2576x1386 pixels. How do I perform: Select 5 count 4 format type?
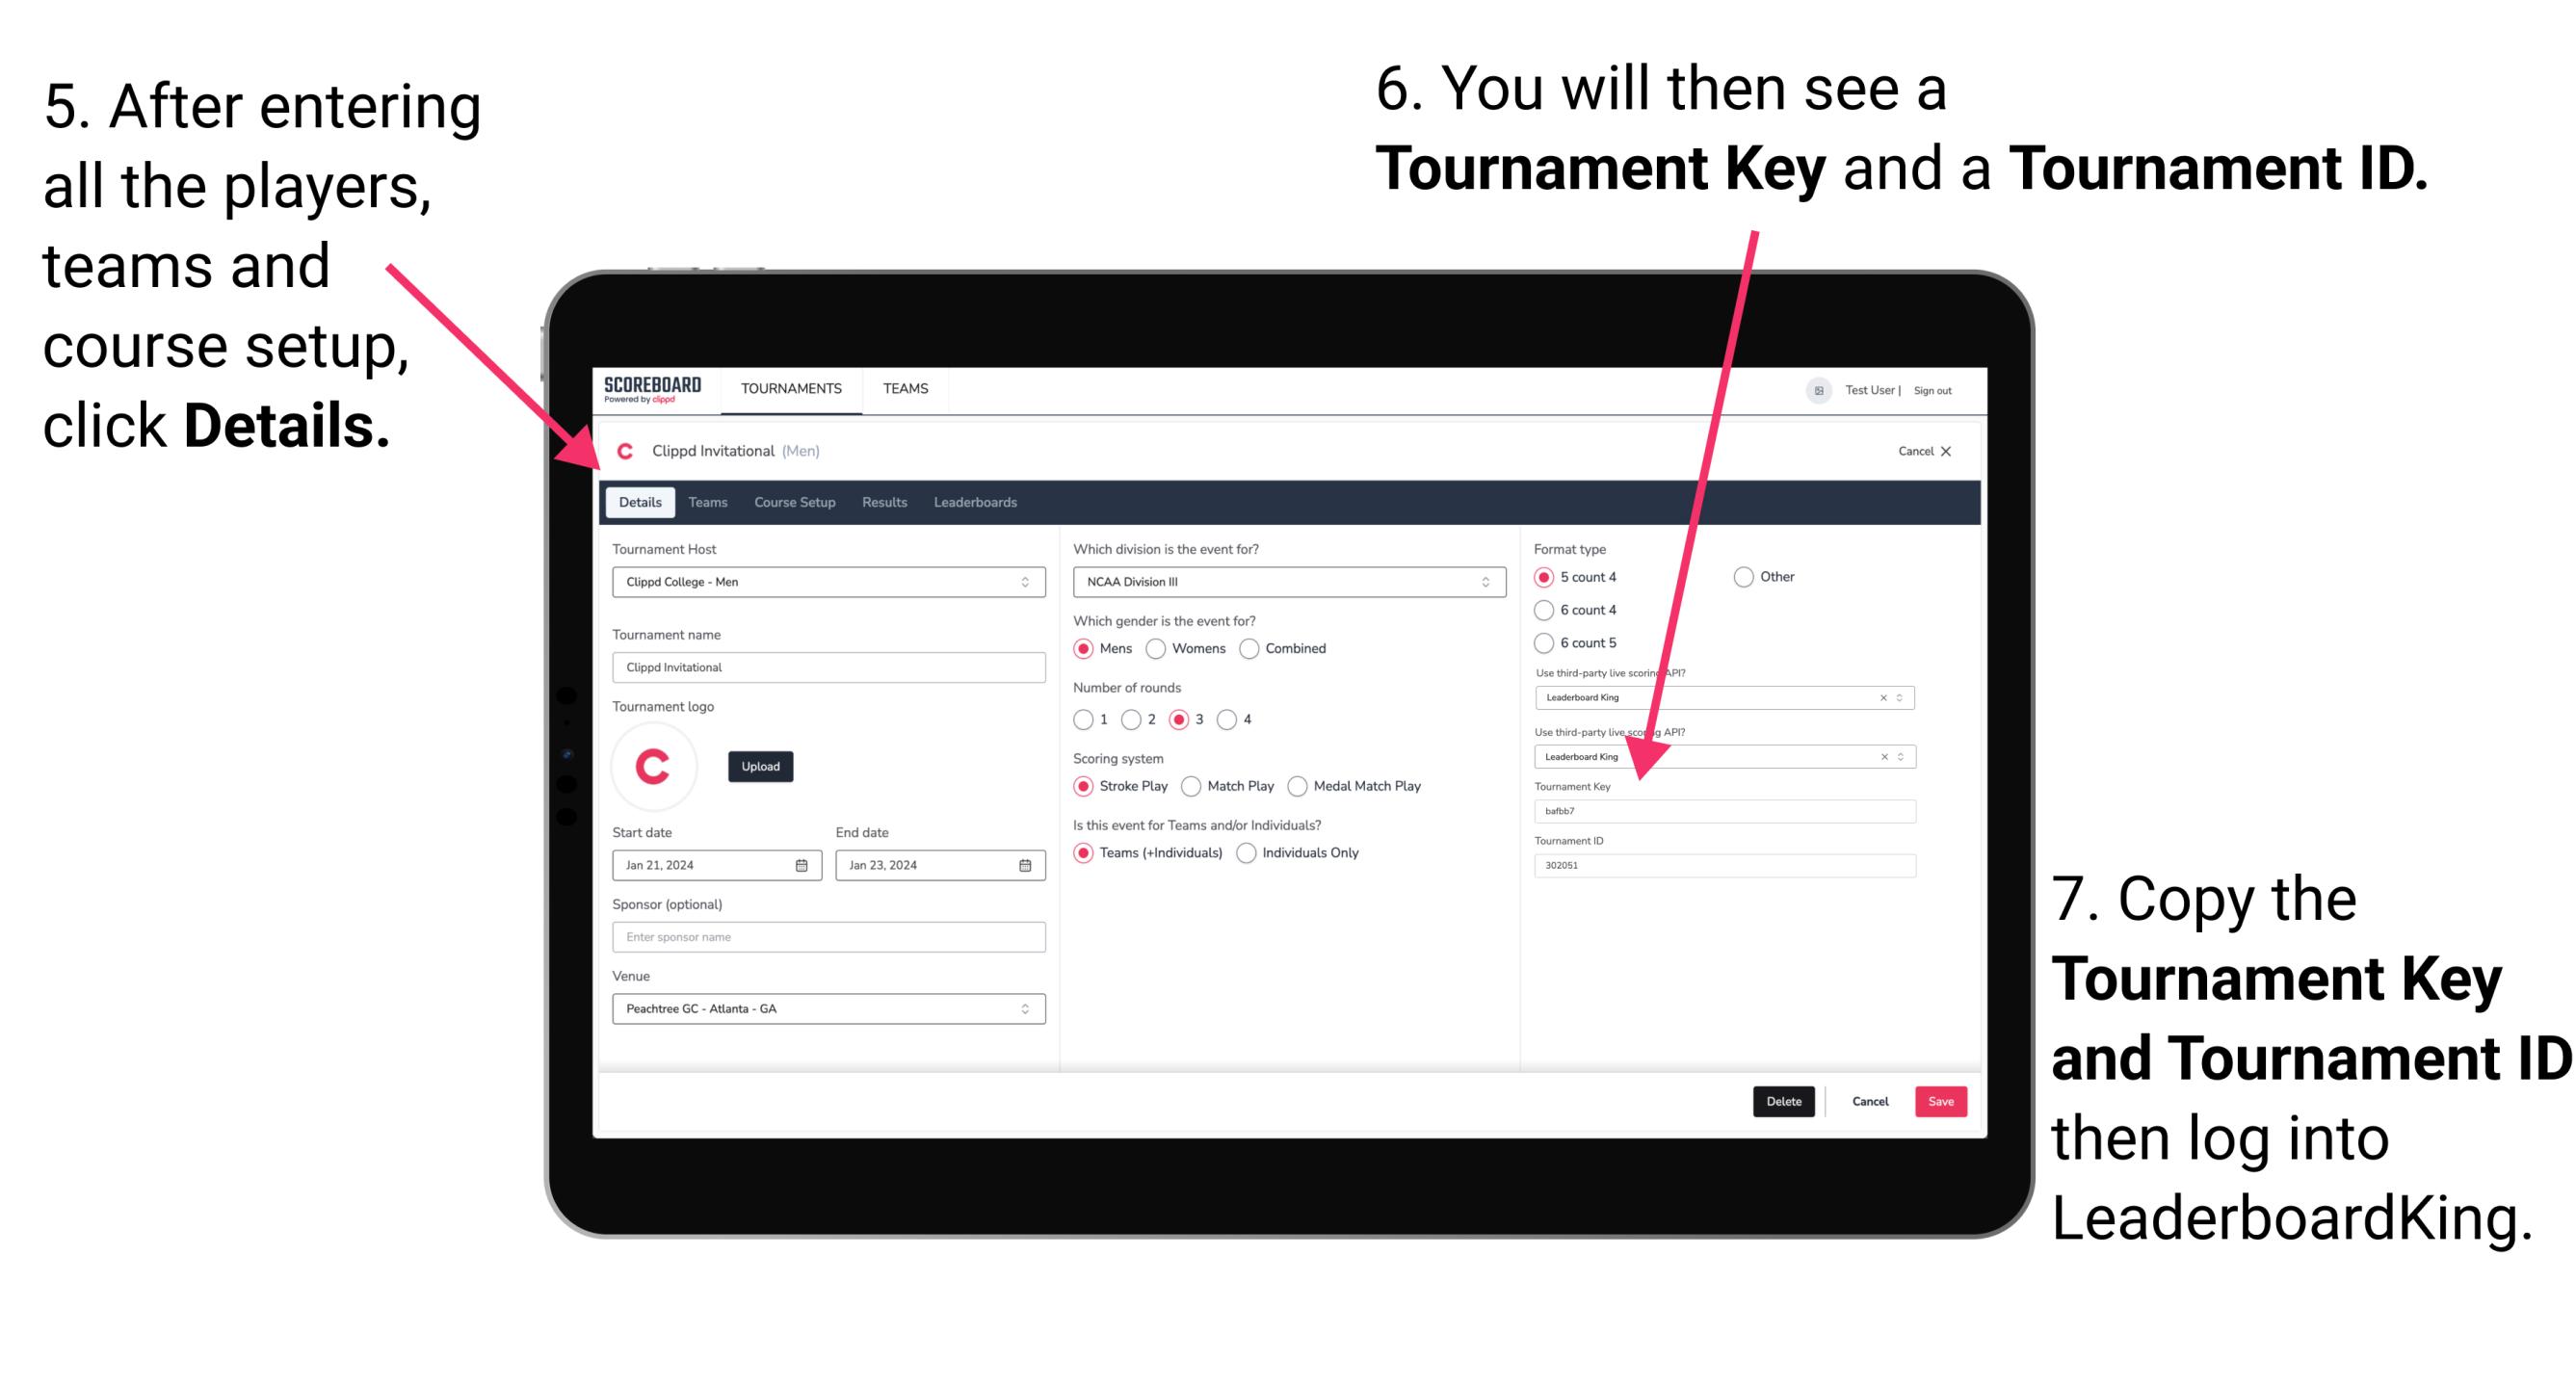pyautogui.click(x=1545, y=579)
